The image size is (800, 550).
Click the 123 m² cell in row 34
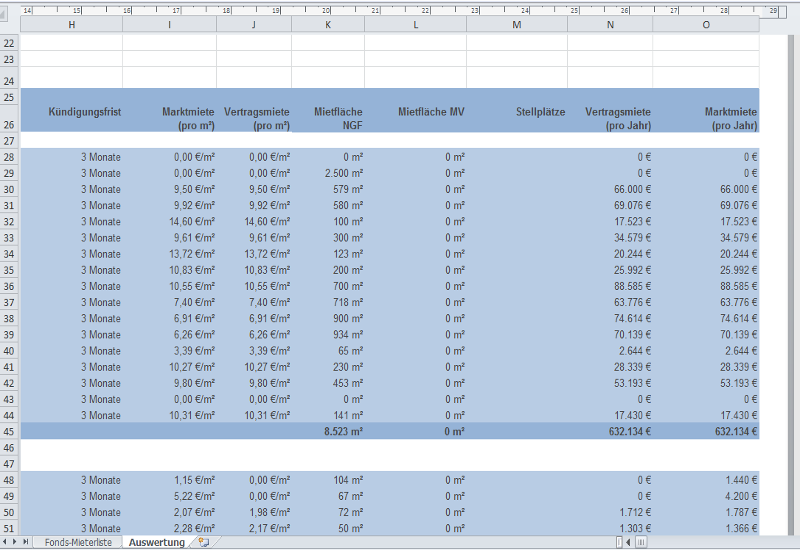(328, 254)
